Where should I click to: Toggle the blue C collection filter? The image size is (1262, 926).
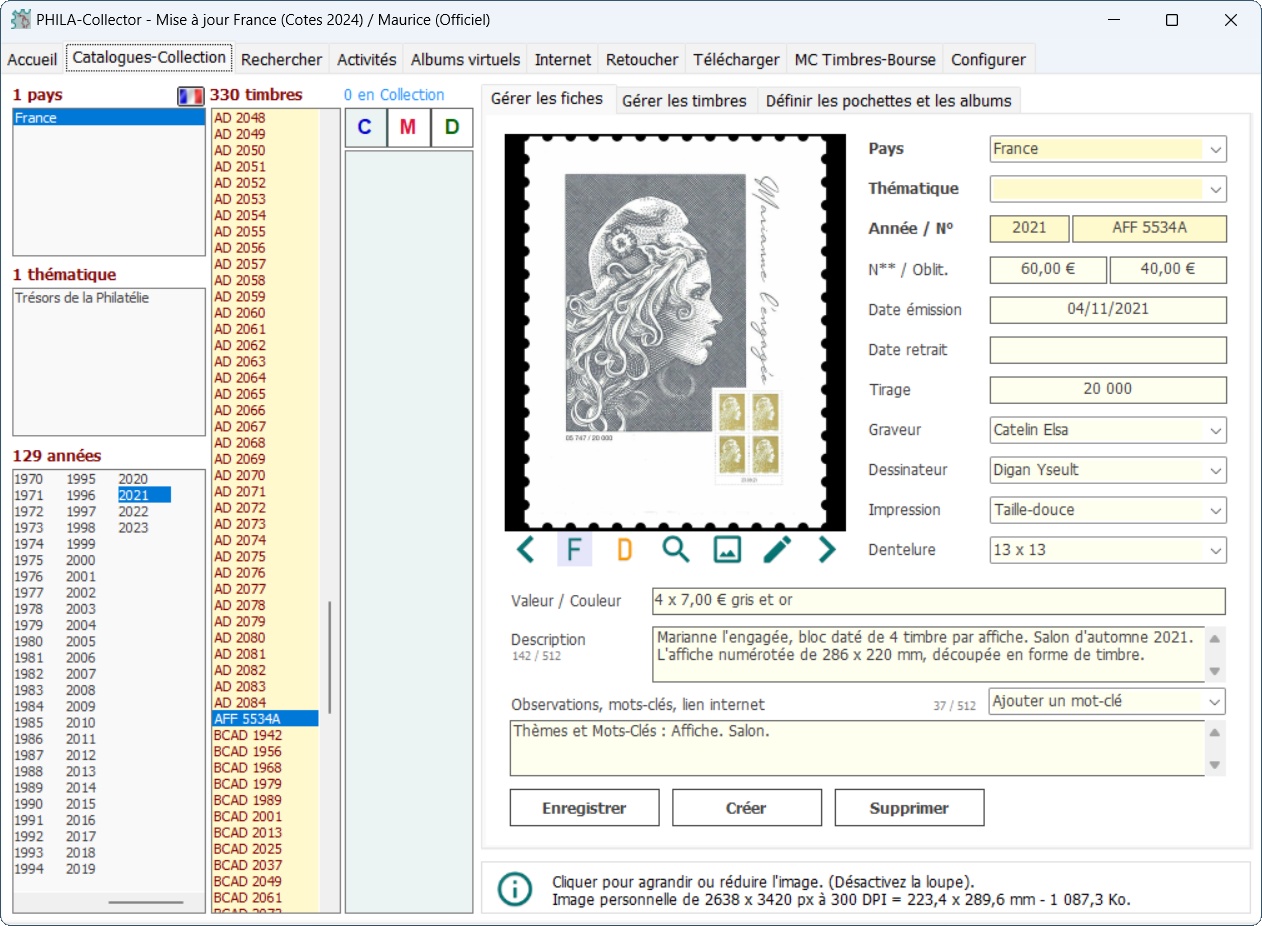[x=365, y=128]
